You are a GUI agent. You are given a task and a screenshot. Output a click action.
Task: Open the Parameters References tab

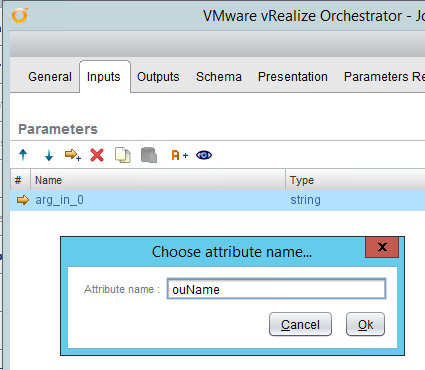(x=384, y=77)
